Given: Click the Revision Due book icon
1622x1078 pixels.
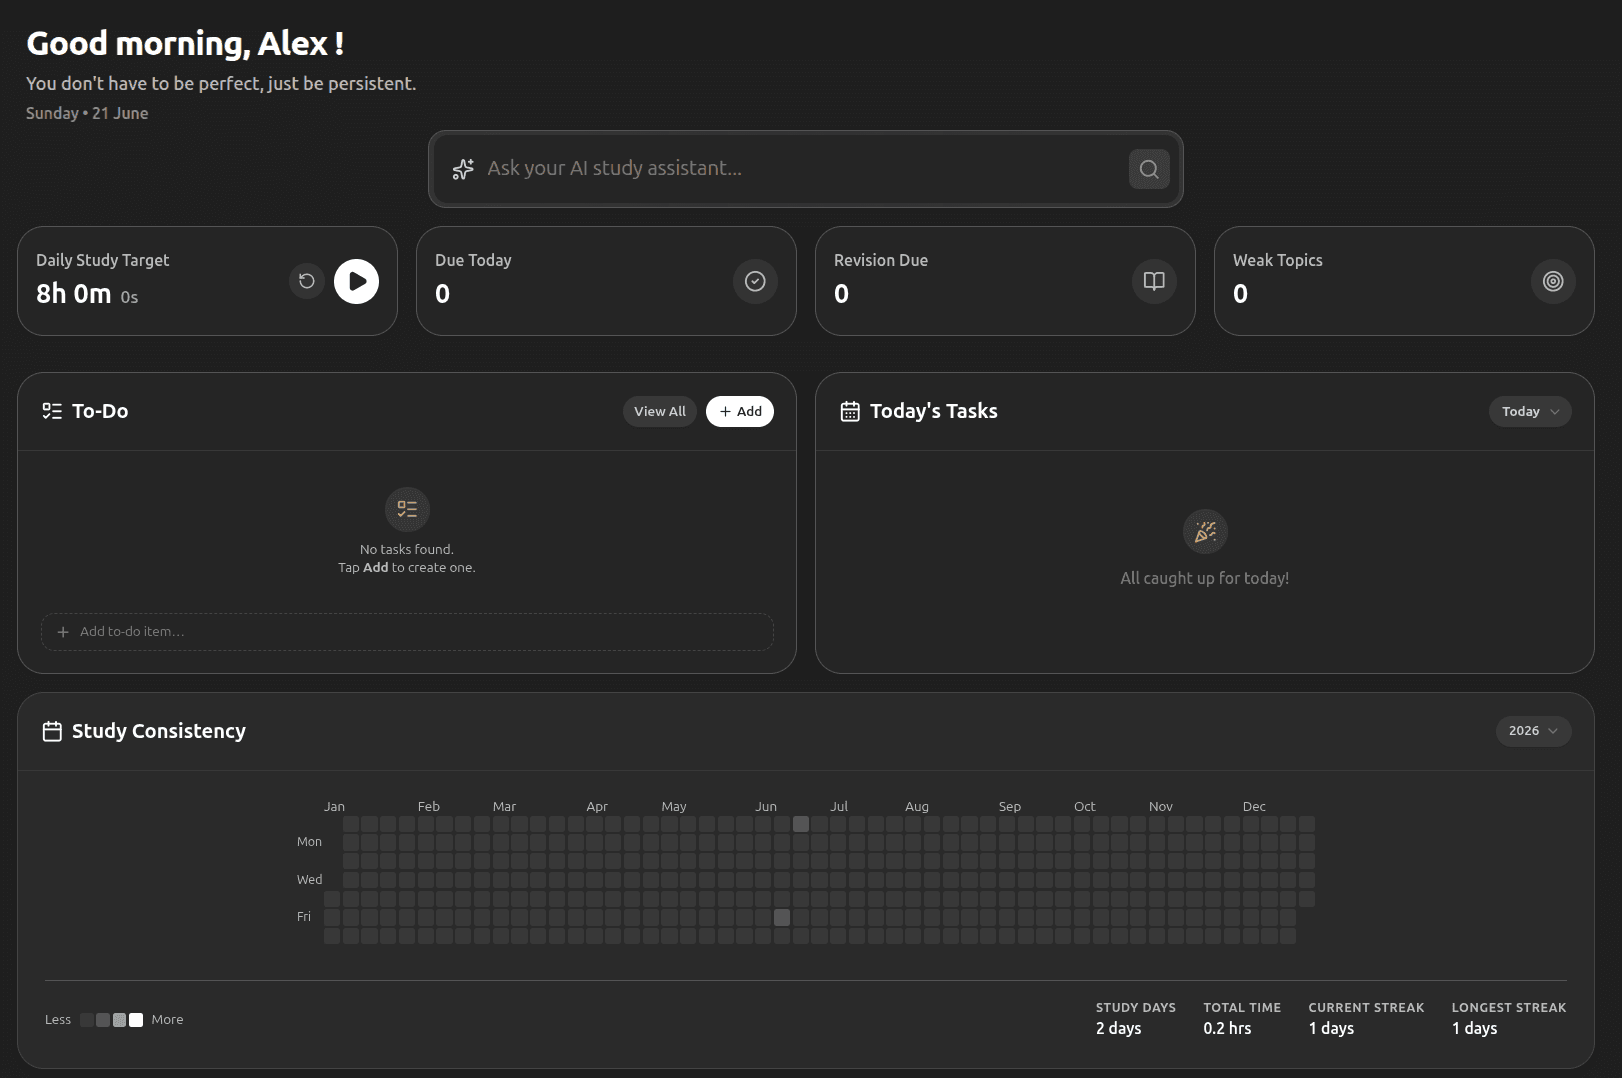Looking at the screenshot, I should coord(1154,281).
